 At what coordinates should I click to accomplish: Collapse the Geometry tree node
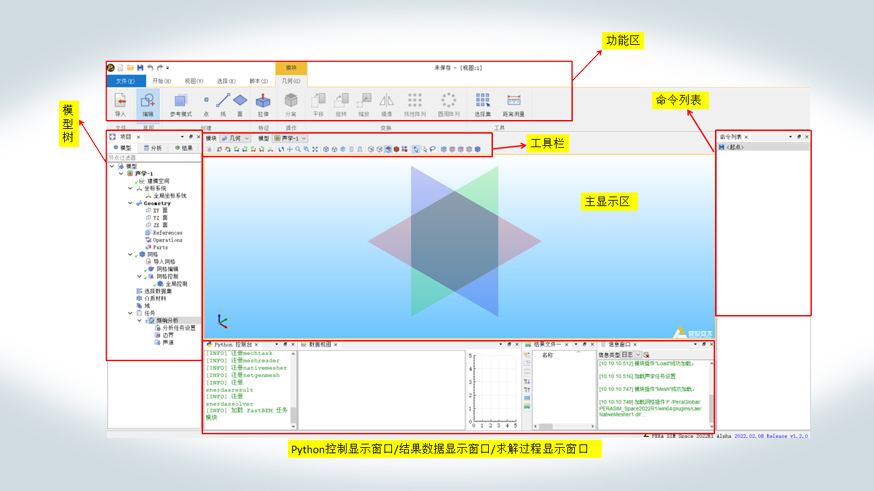coord(131,203)
